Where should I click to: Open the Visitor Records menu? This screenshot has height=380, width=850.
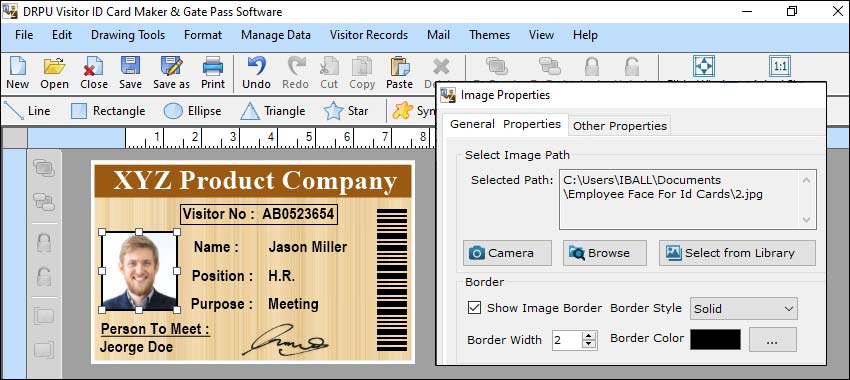[369, 35]
